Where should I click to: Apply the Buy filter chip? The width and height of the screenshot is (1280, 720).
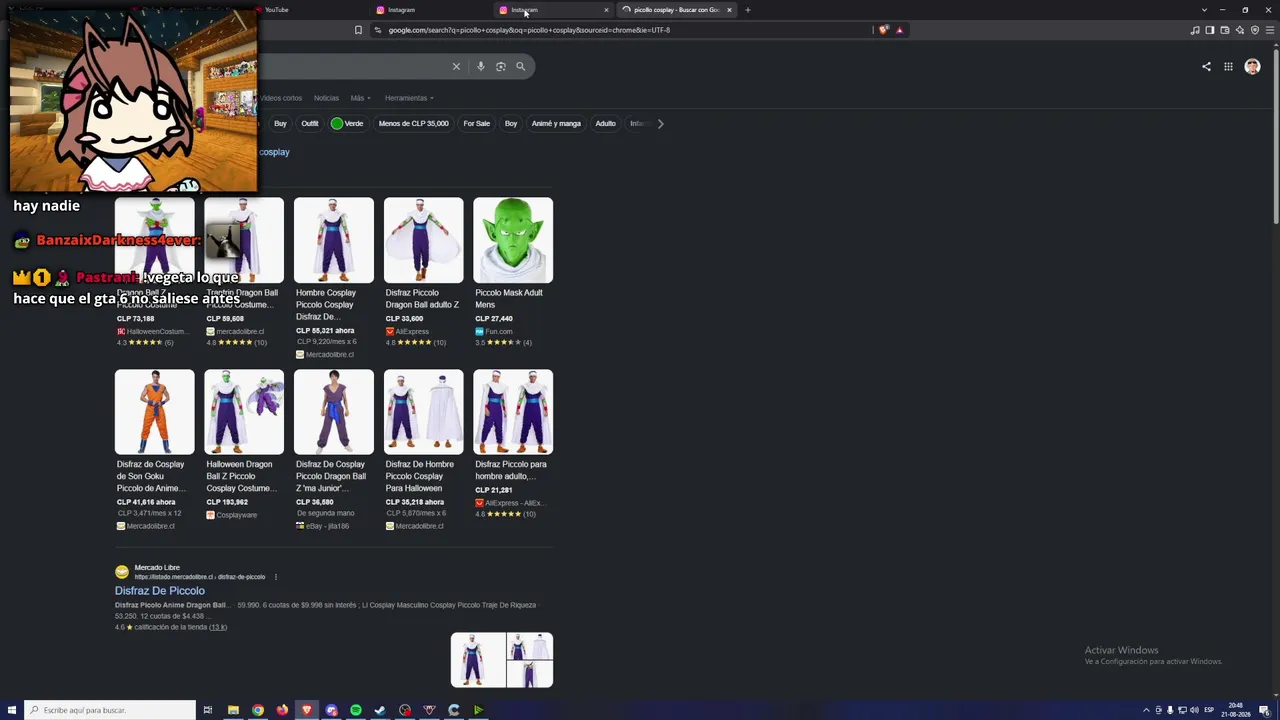(x=280, y=124)
